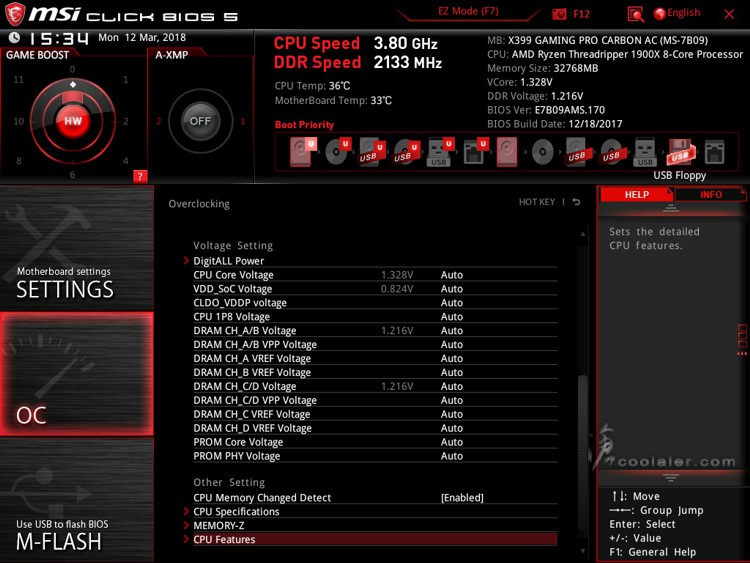Select the legacy USB hard disk boot icon

click(577, 152)
